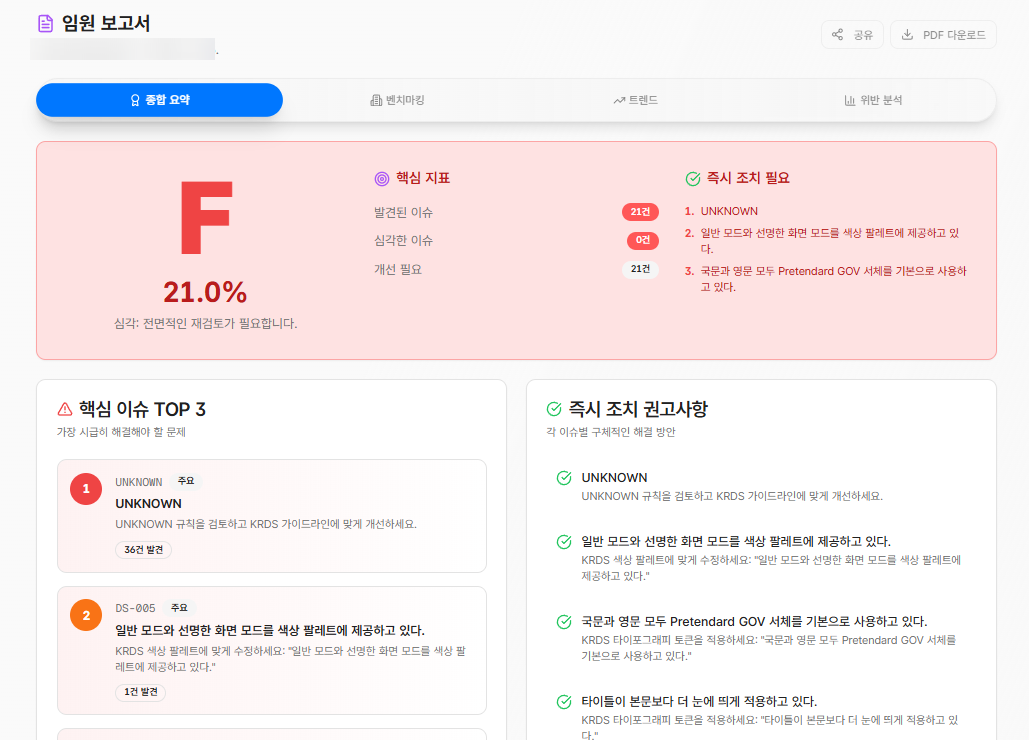Click the 개선 필요 label
1029x740 pixels.
398,270
